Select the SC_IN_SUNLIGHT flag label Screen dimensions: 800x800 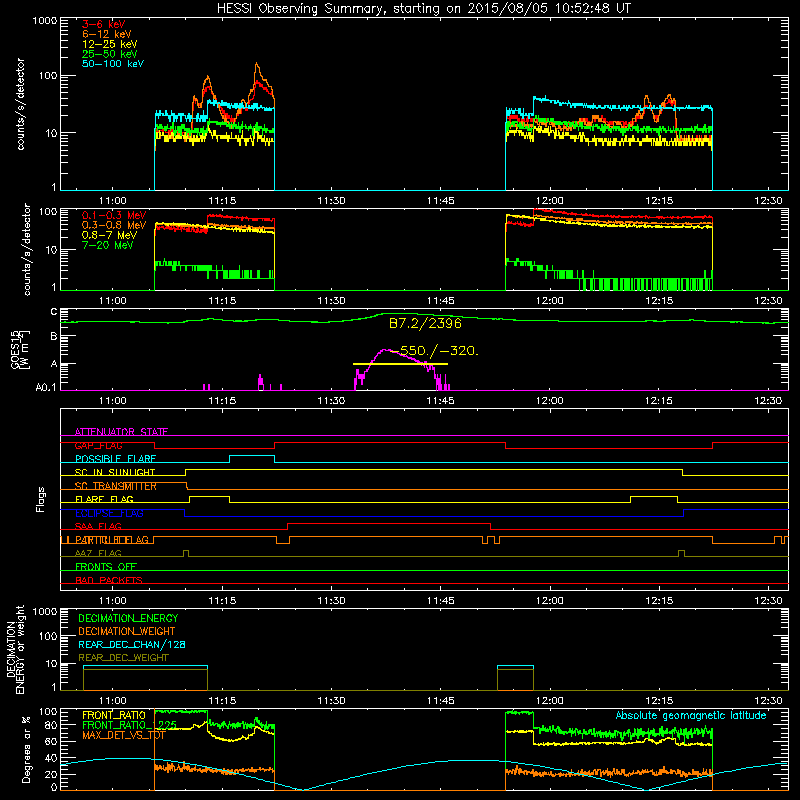pyautogui.click(x=115, y=472)
